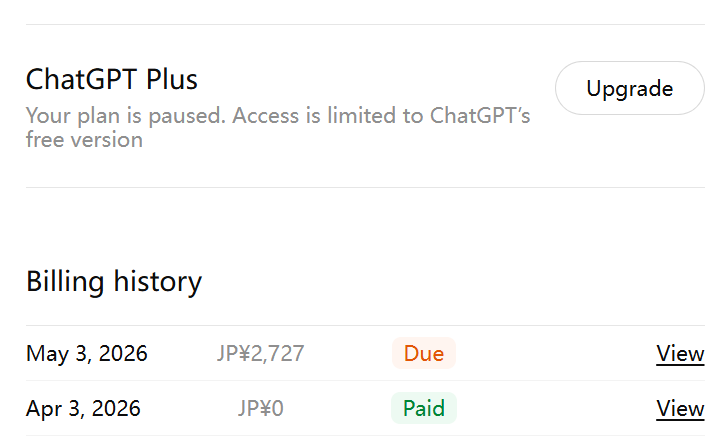Click the divider line above ChatGPT Plus
Image resolution: width=724 pixels, height=448 pixels.
[x=365, y=24]
